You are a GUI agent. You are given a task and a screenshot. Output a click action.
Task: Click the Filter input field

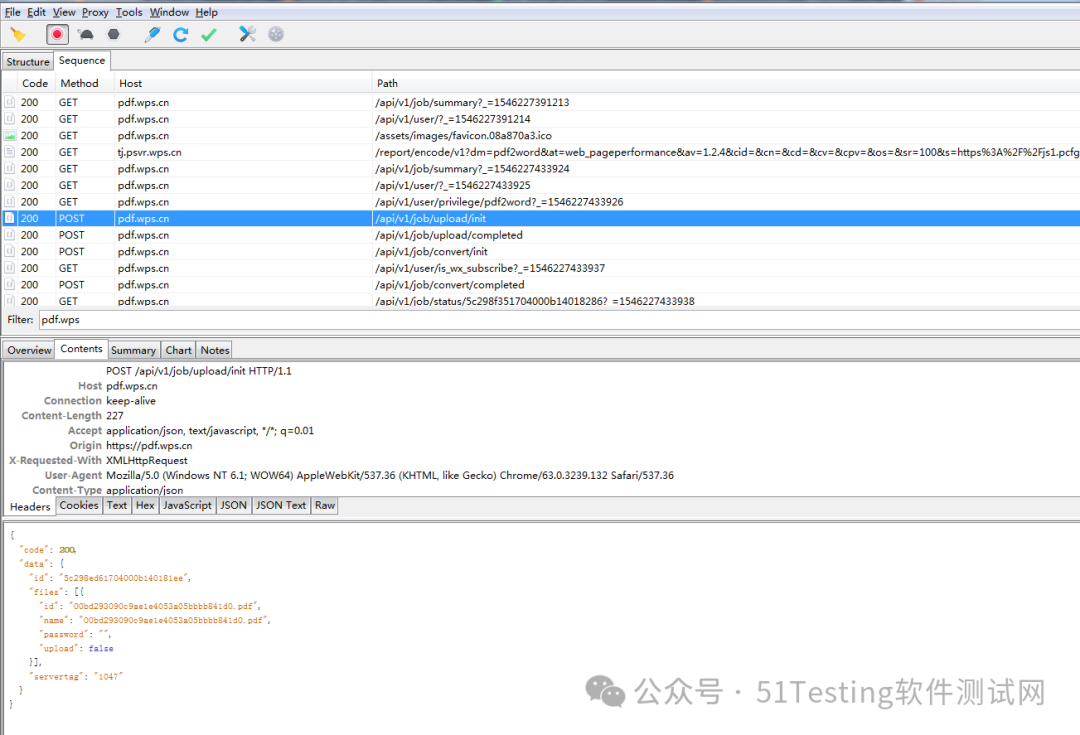558,320
